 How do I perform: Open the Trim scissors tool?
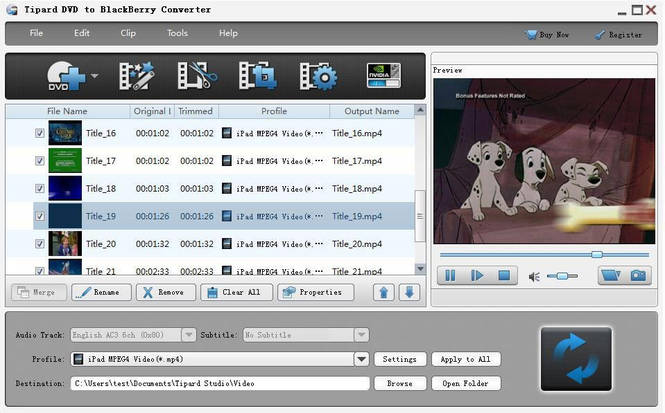pyautogui.click(x=197, y=76)
